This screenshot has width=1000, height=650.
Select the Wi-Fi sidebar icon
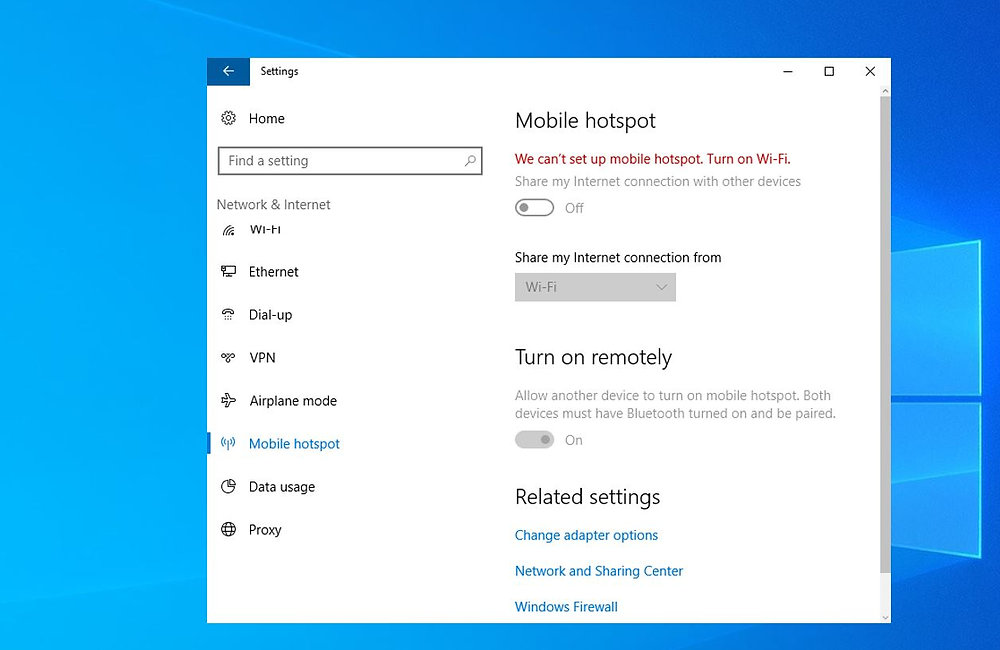tap(229, 228)
